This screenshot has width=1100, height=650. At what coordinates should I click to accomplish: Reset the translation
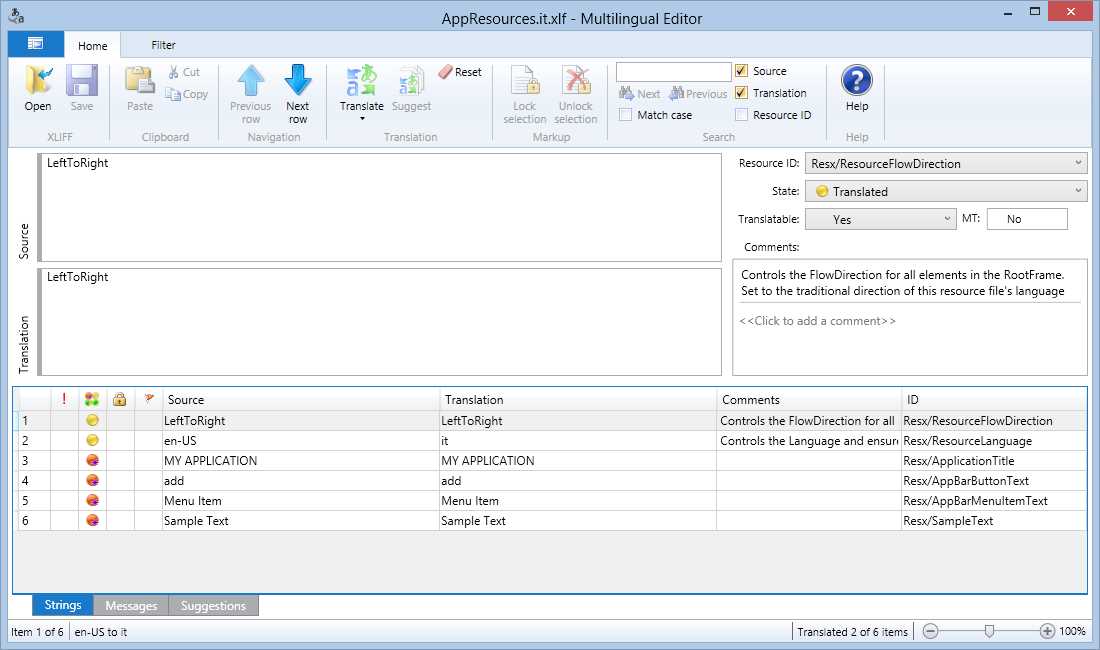coord(461,72)
